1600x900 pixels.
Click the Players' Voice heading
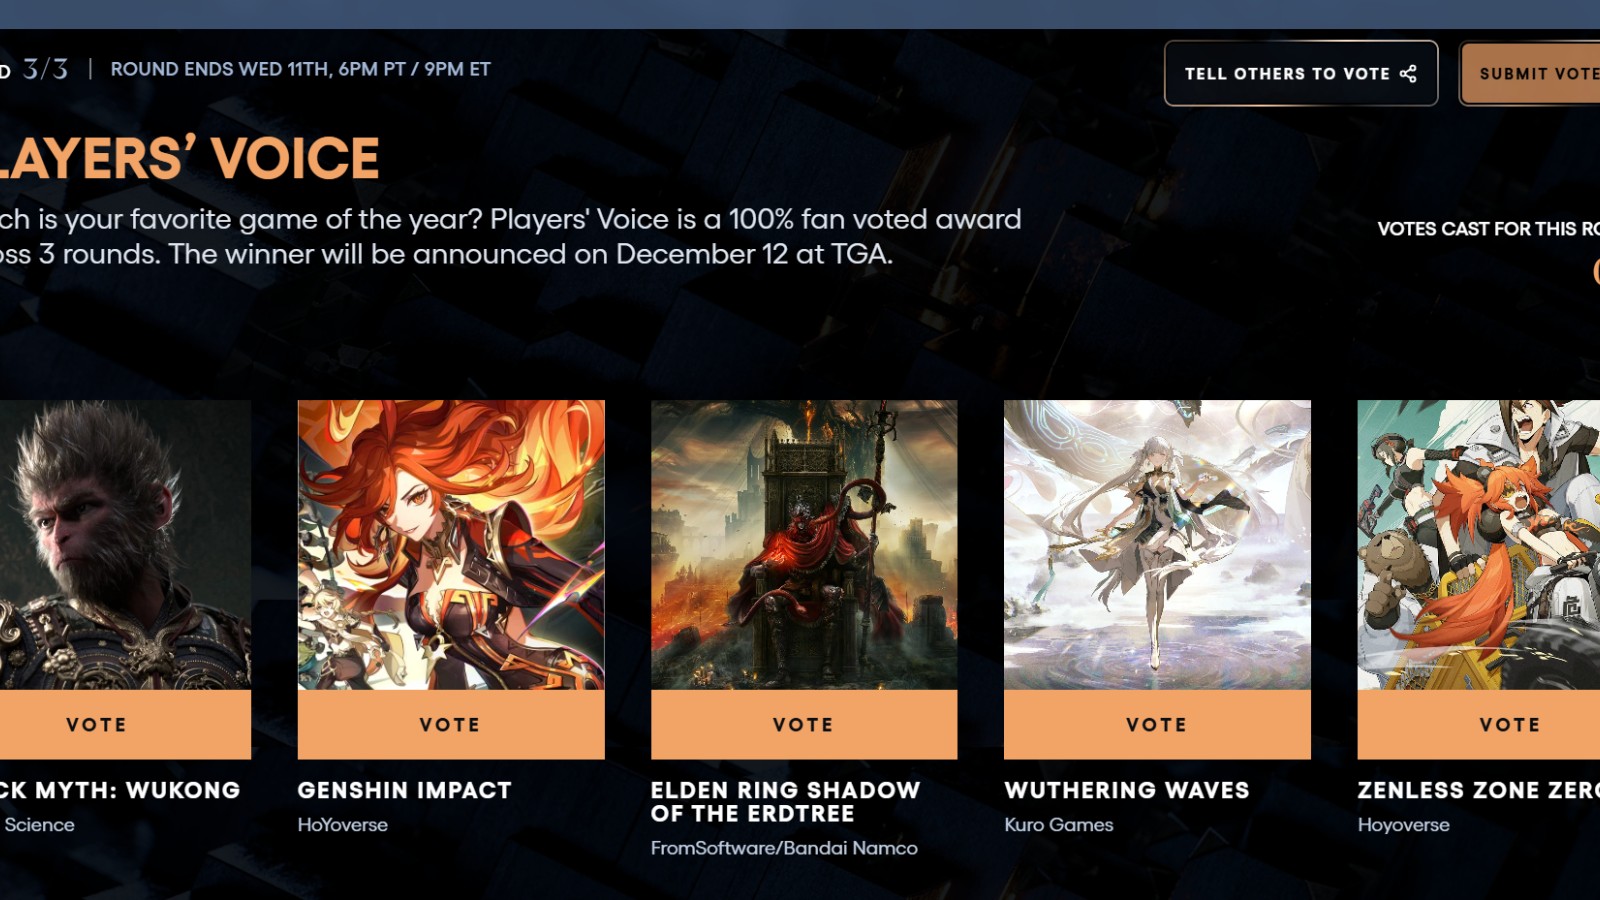click(190, 158)
